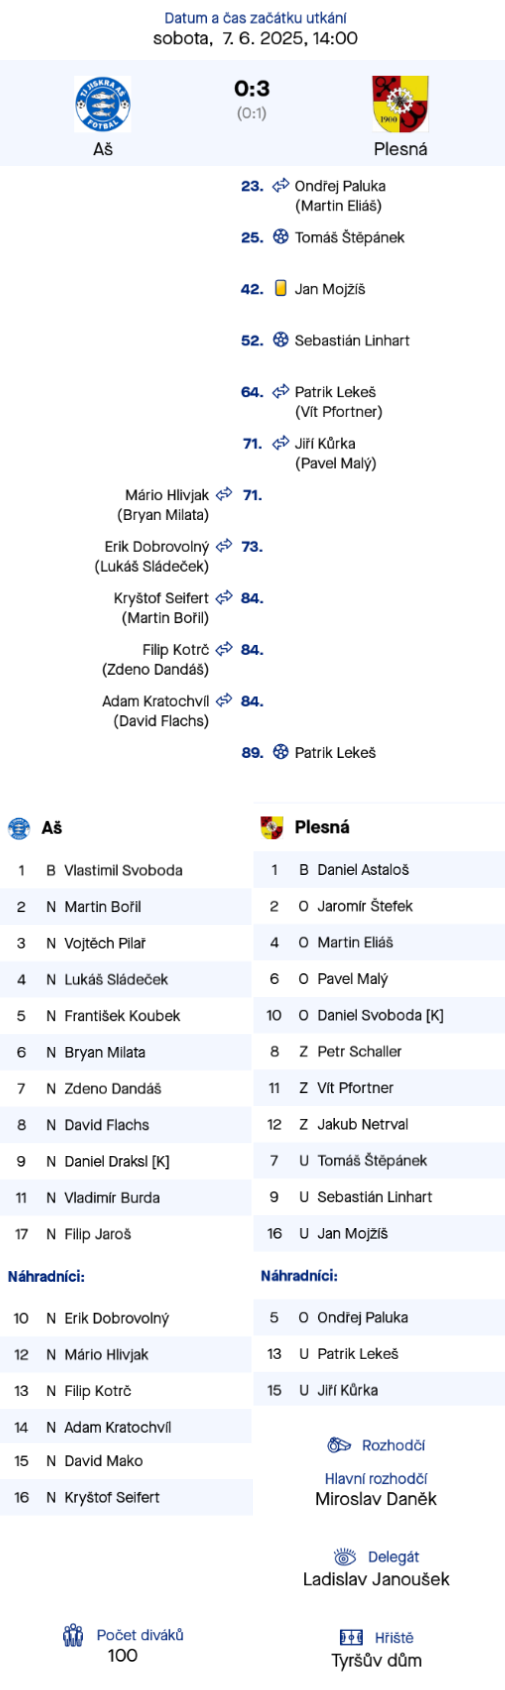Click the Plesná team crest in header
This screenshot has height=1690, width=505.
point(400,104)
